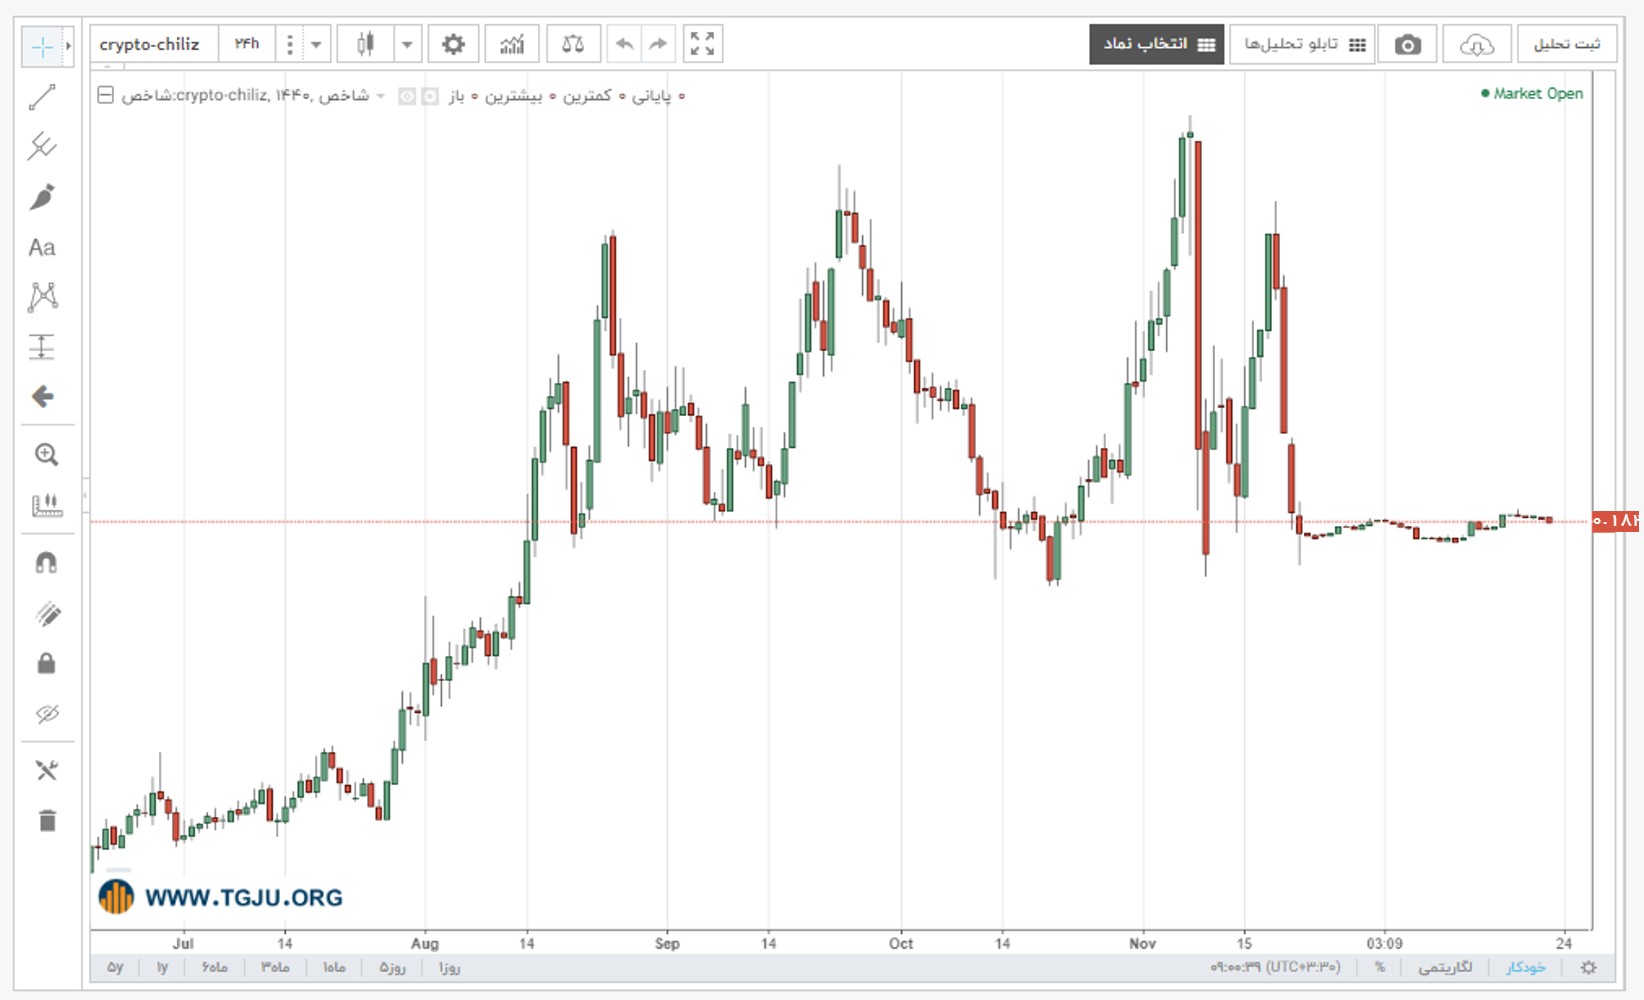Open the drawing tools wrench icon
Screen dimensions: 1644x1000
pos(46,770)
